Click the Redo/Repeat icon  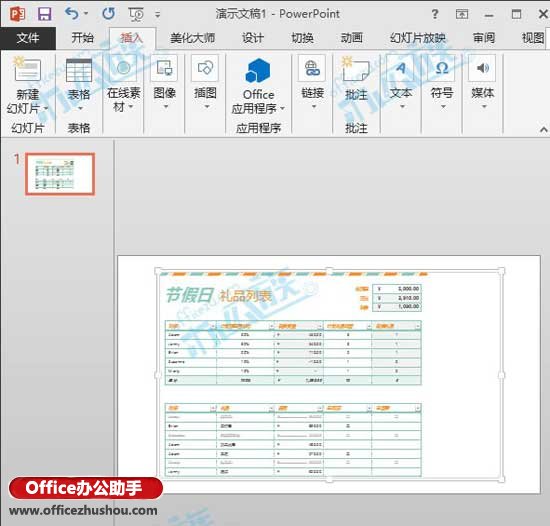point(108,14)
